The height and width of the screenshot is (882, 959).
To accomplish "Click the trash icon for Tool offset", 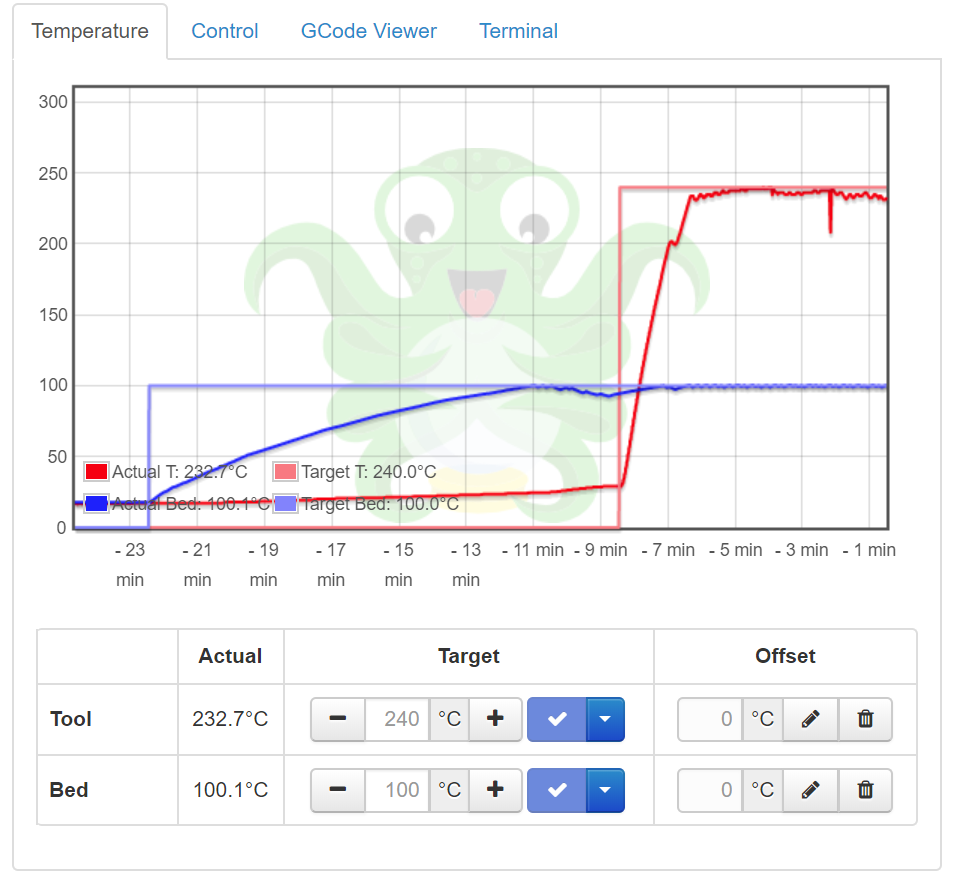I will [x=865, y=718].
